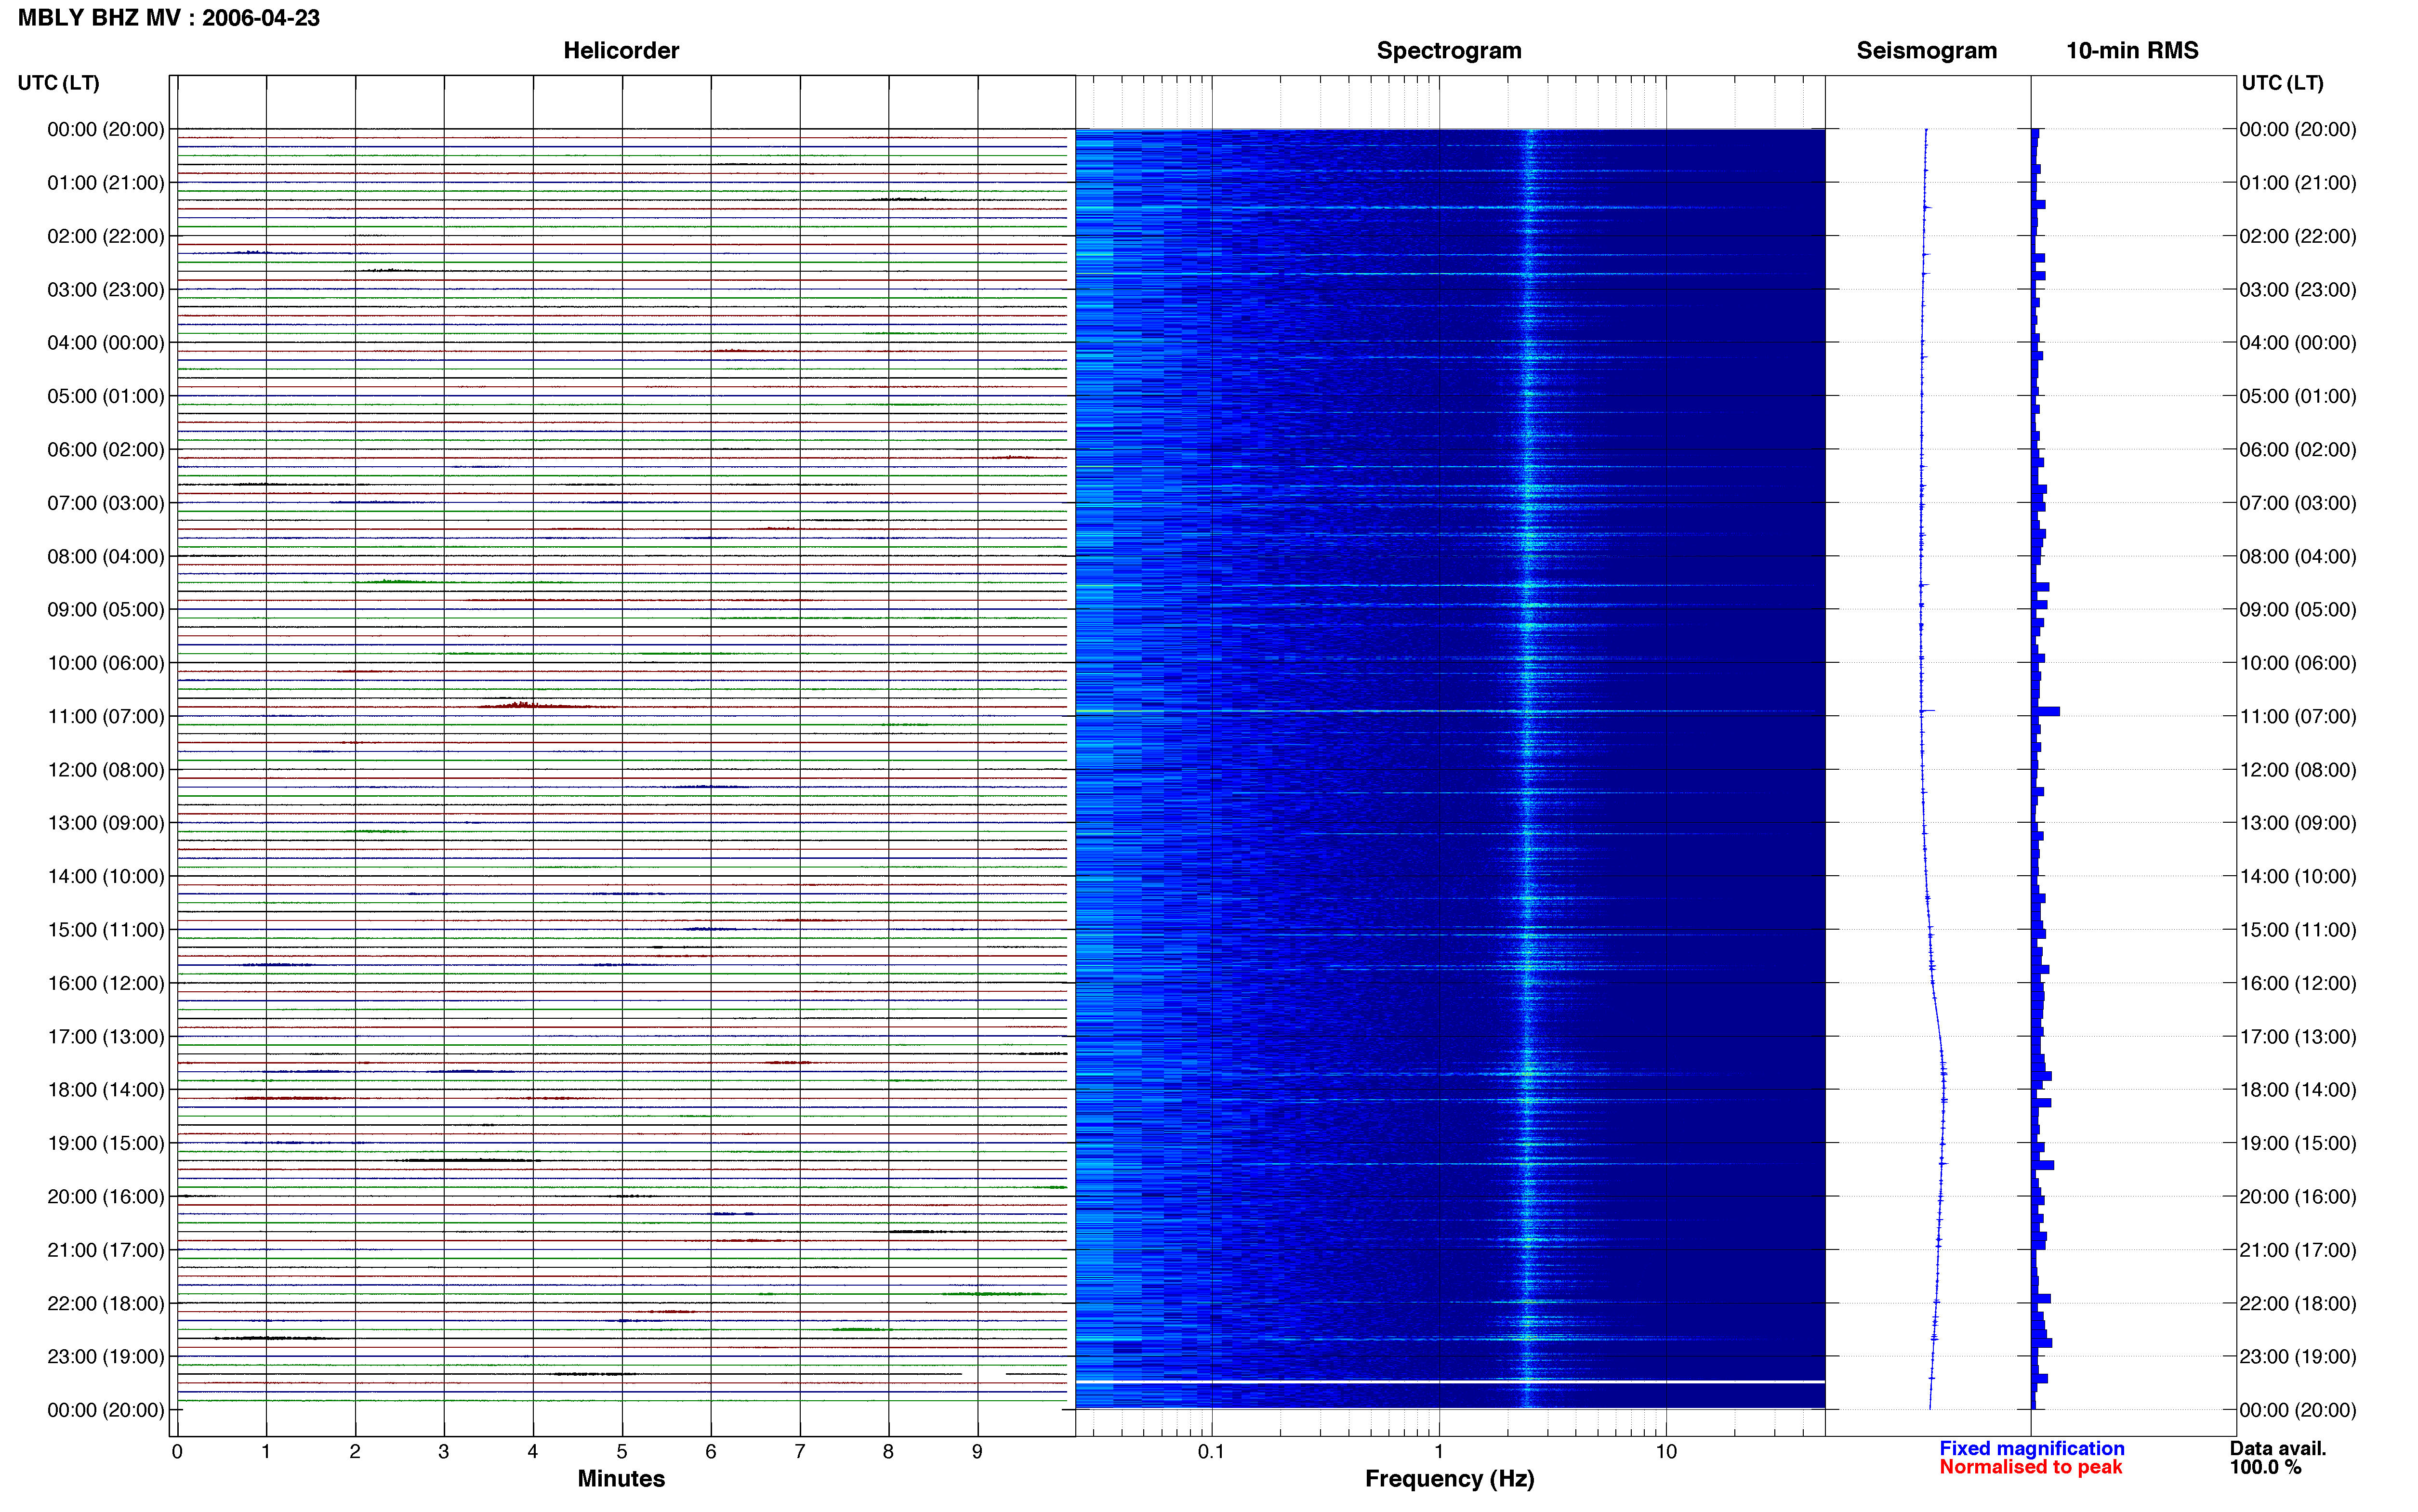Click left time label 18:00 (14:00)
This screenshot has width=2418, height=1512.
[x=105, y=1090]
